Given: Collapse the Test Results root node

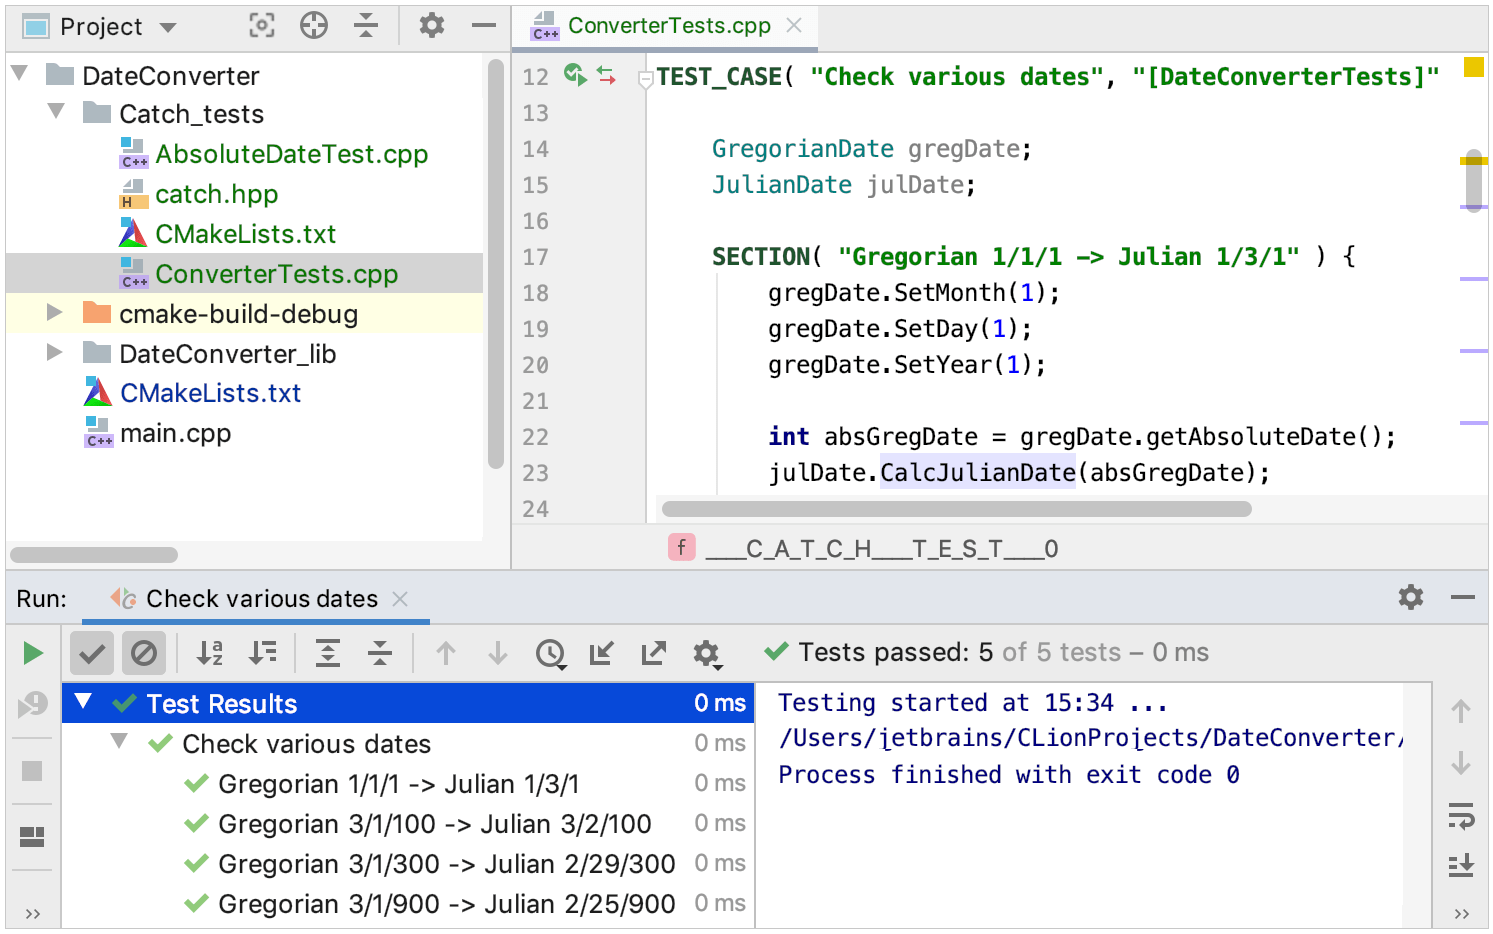Looking at the screenshot, I should (x=84, y=702).
